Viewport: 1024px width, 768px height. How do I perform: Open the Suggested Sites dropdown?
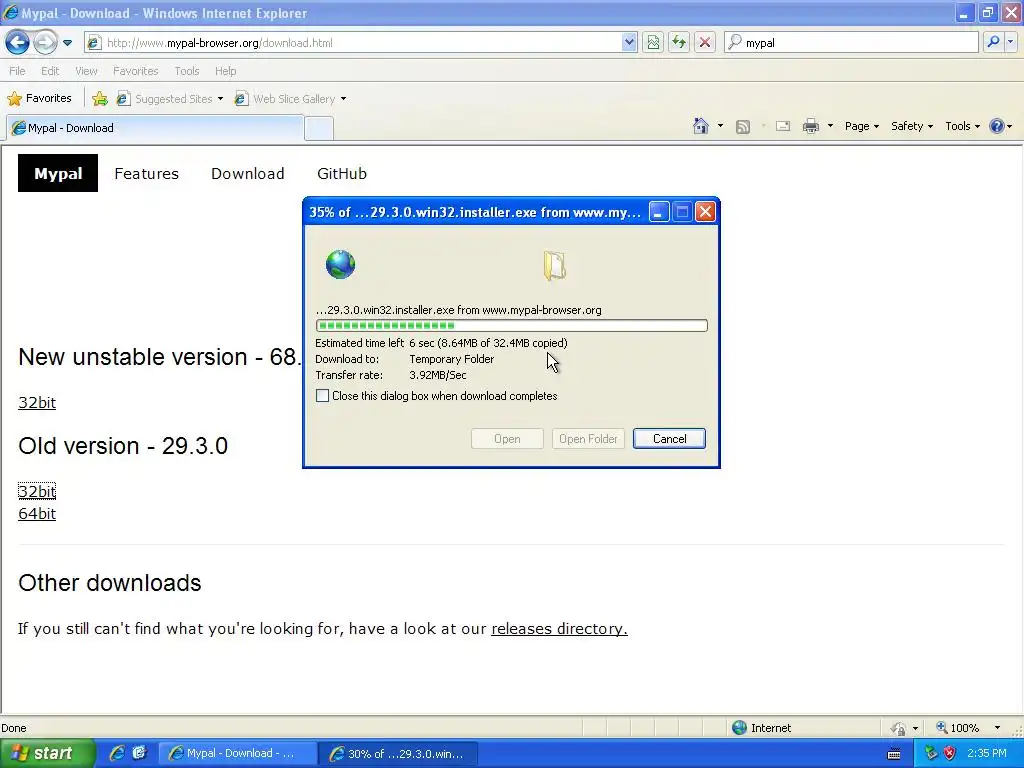tap(170, 99)
